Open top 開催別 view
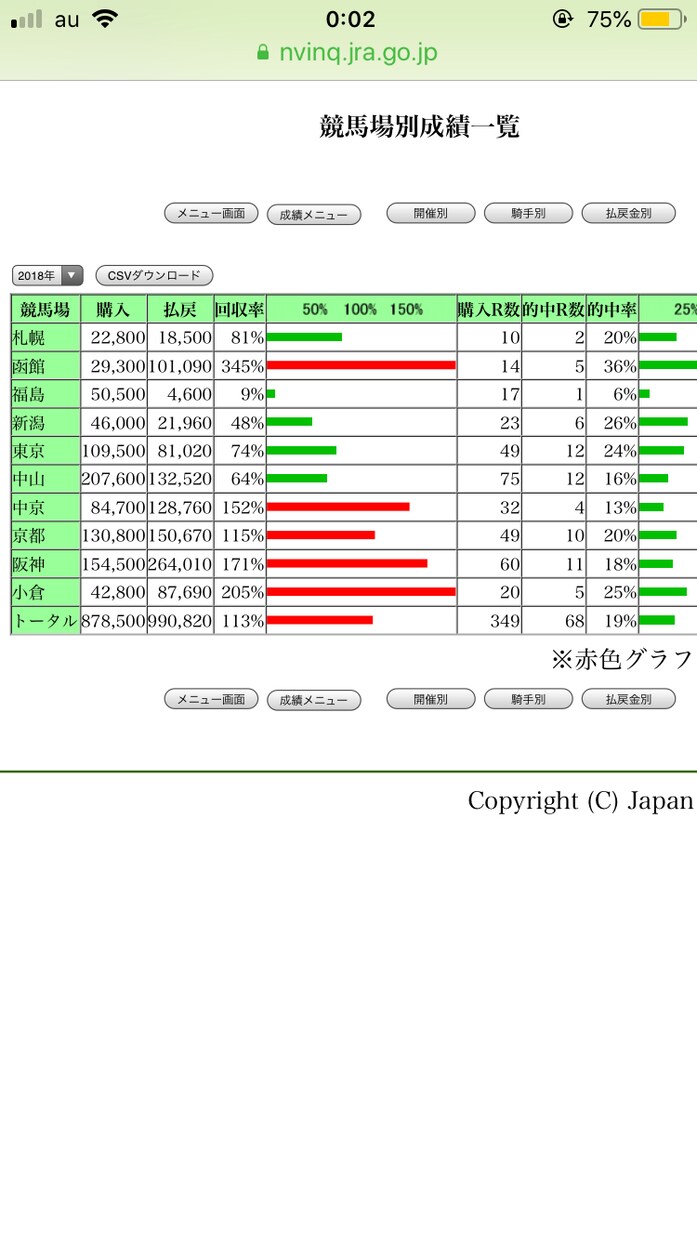The width and height of the screenshot is (697, 1240). (431, 213)
